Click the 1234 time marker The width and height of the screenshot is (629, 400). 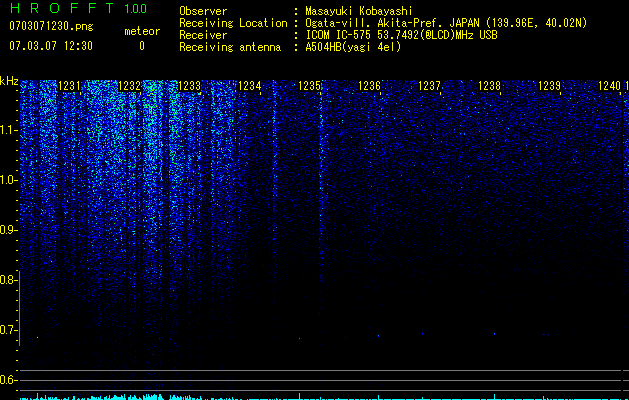coord(250,86)
